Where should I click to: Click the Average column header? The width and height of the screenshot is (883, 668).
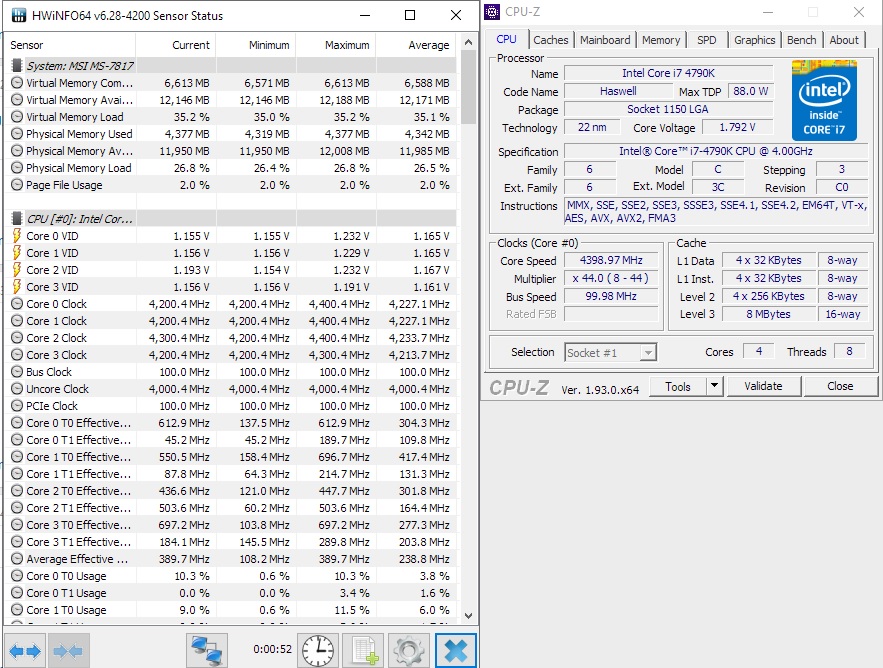pos(416,45)
